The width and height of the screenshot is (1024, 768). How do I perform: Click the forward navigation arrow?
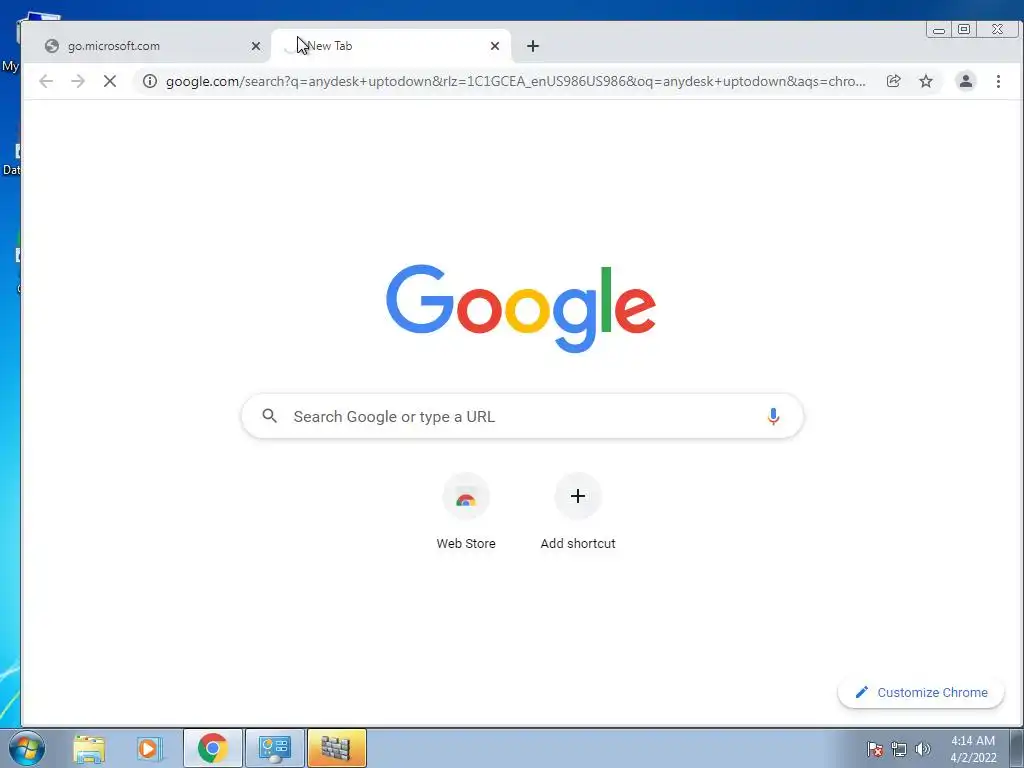[78, 81]
